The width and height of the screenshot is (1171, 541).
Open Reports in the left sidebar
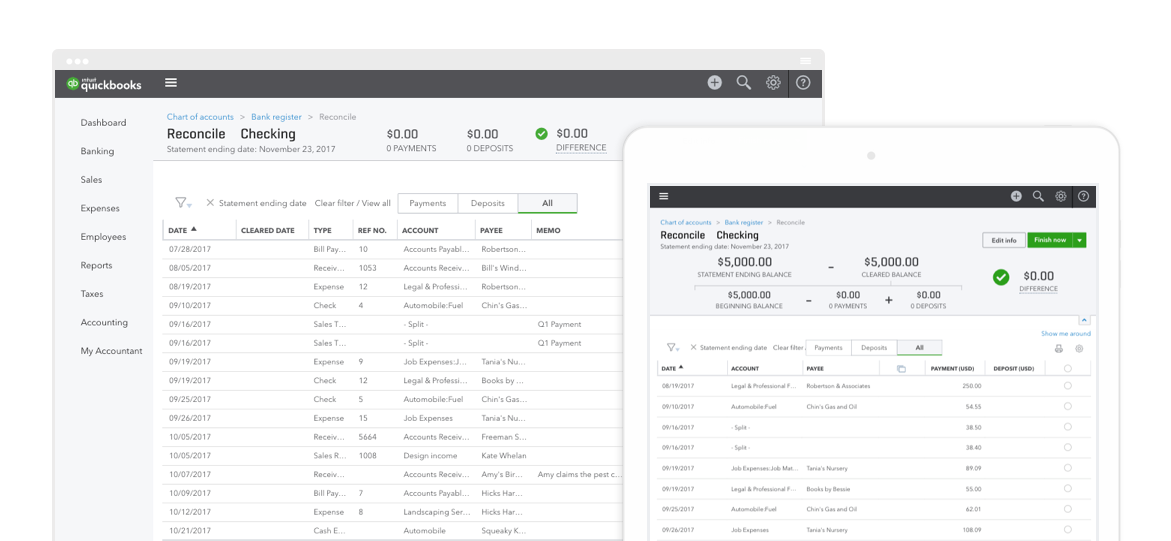(96, 265)
